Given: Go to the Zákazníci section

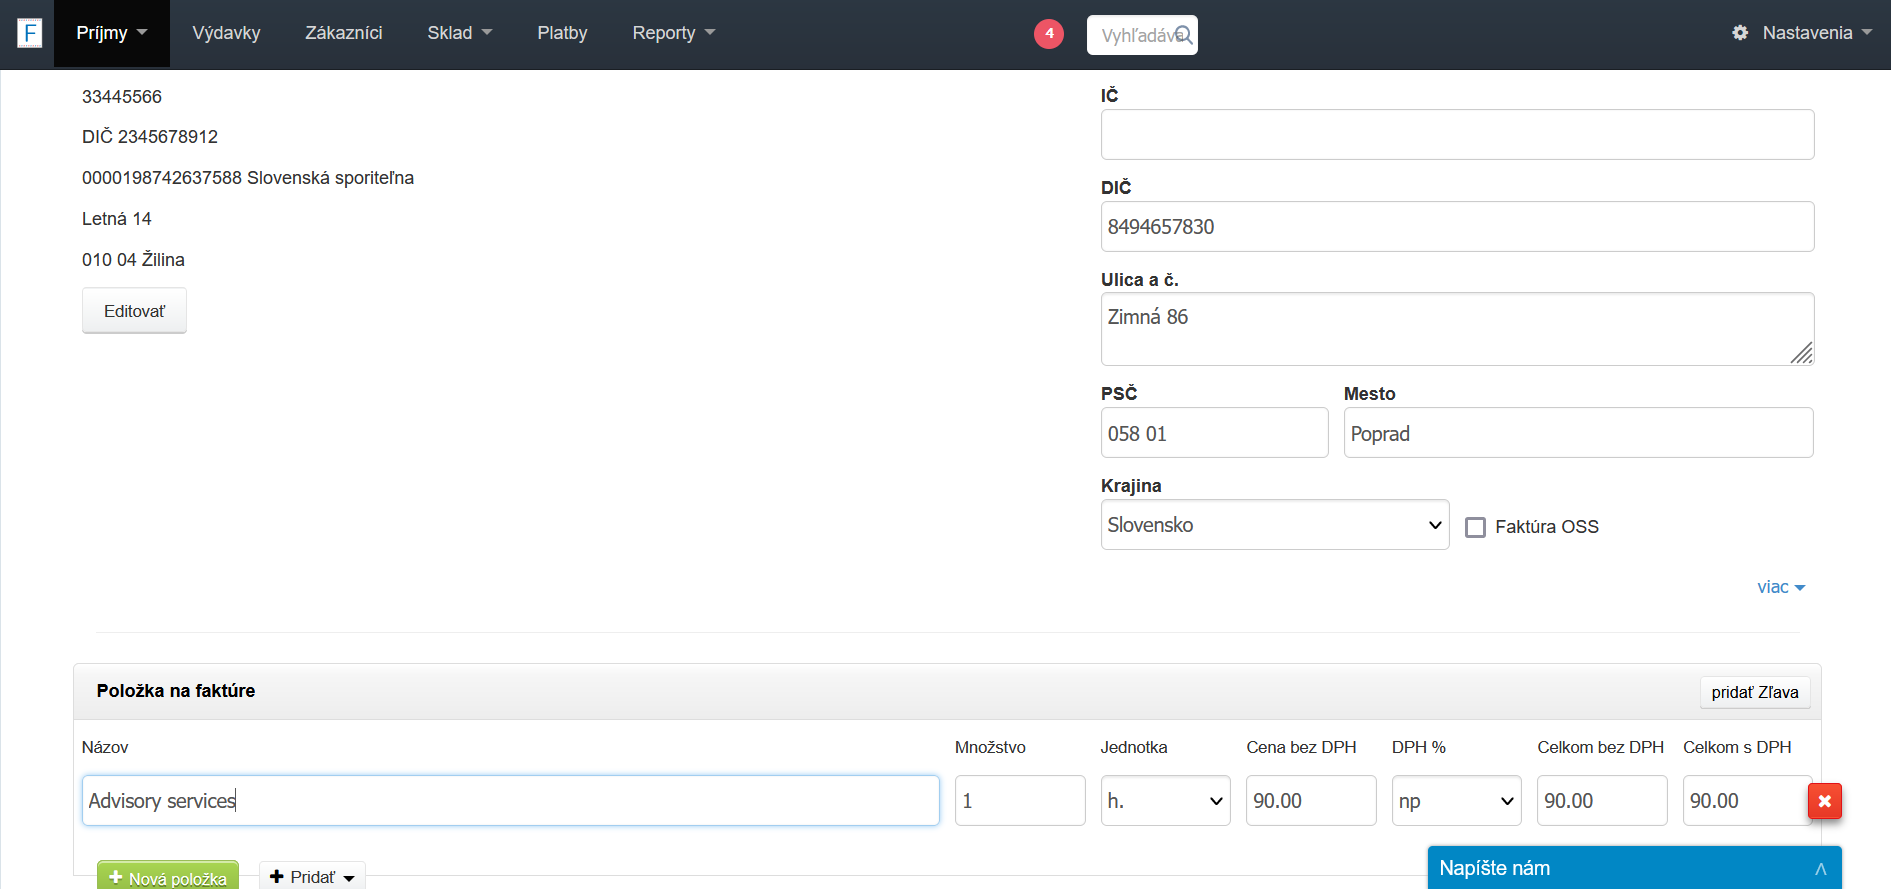Looking at the screenshot, I should pos(343,33).
